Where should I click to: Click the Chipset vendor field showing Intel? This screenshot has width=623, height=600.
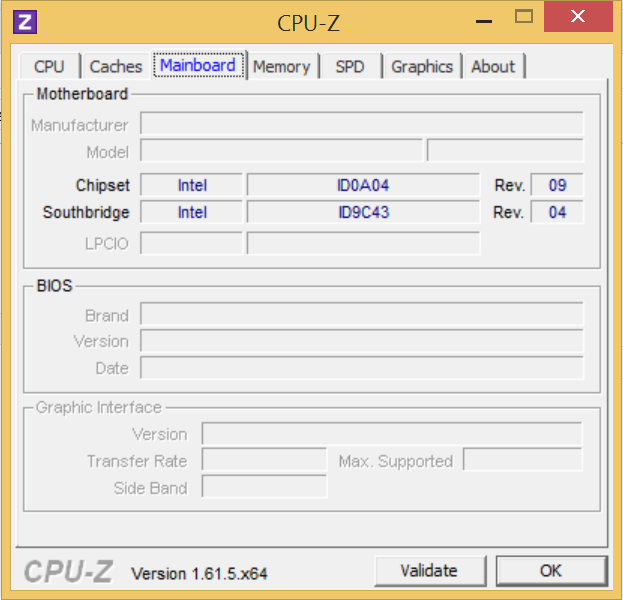point(192,185)
